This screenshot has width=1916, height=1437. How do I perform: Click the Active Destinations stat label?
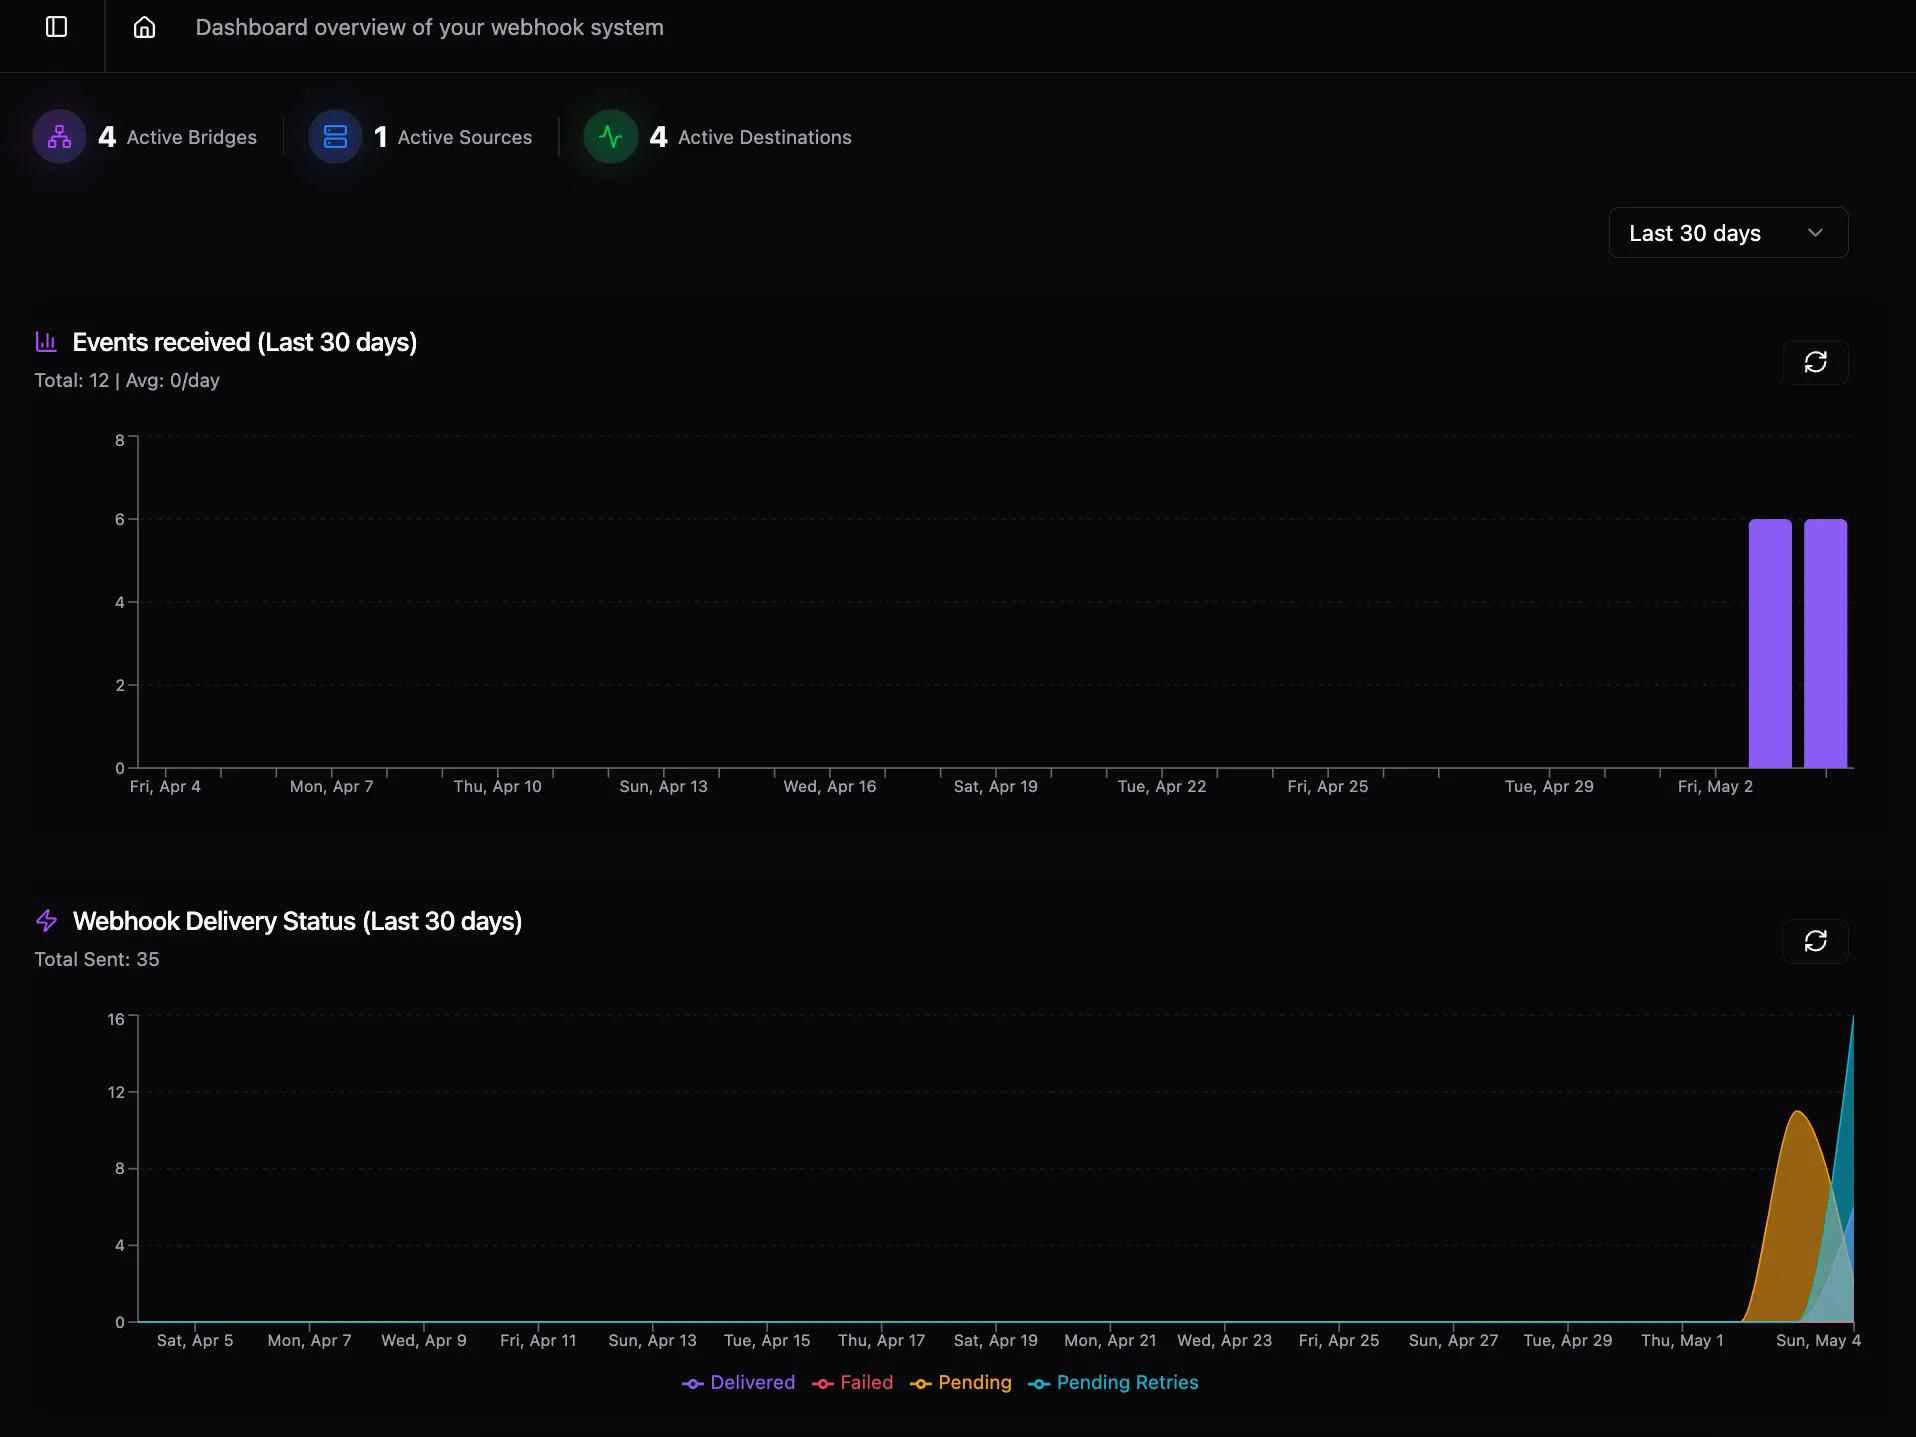click(764, 137)
